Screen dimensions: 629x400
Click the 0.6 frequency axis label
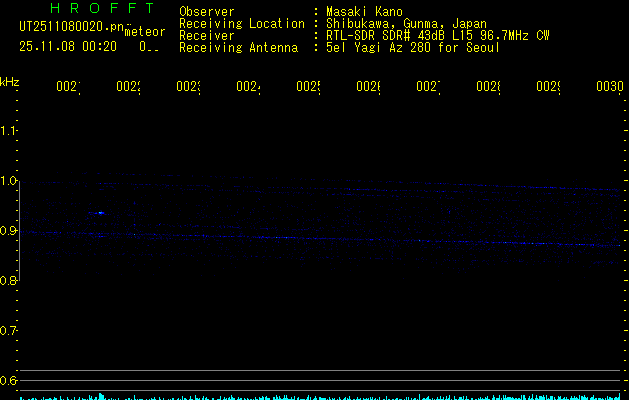pos(9,380)
